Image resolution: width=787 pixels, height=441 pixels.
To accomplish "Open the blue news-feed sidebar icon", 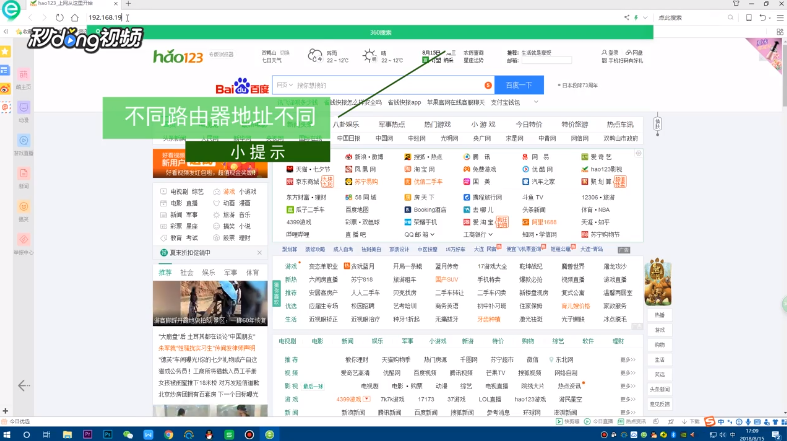I will coord(5,70).
